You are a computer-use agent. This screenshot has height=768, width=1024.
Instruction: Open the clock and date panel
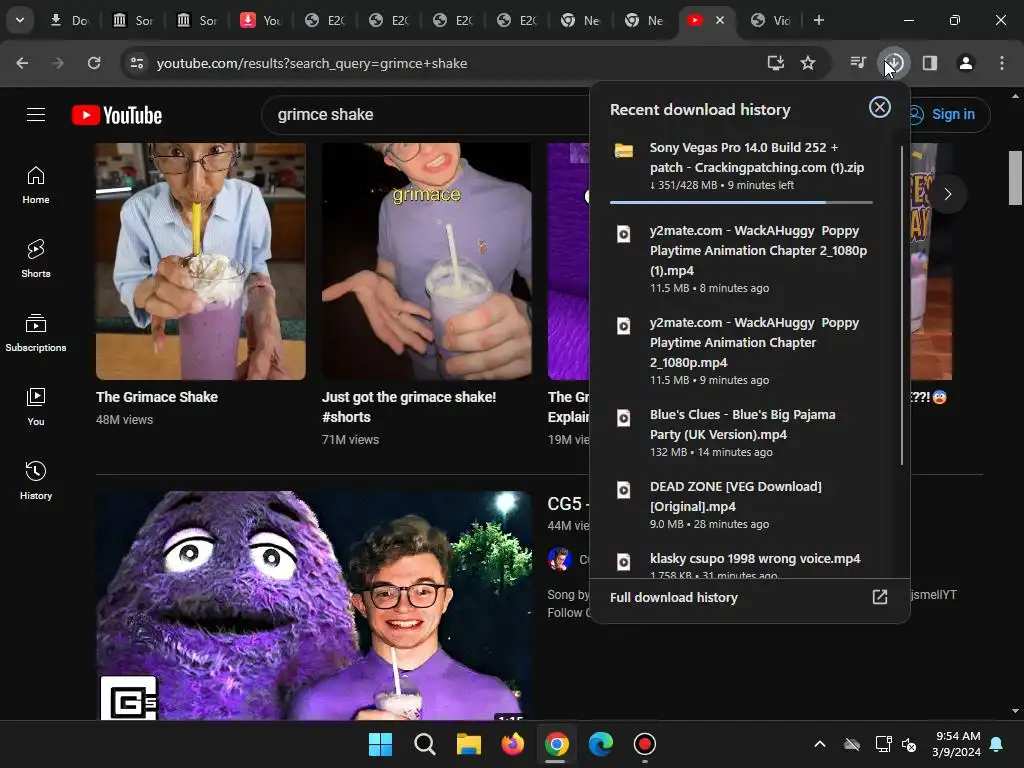pos(957,744)
